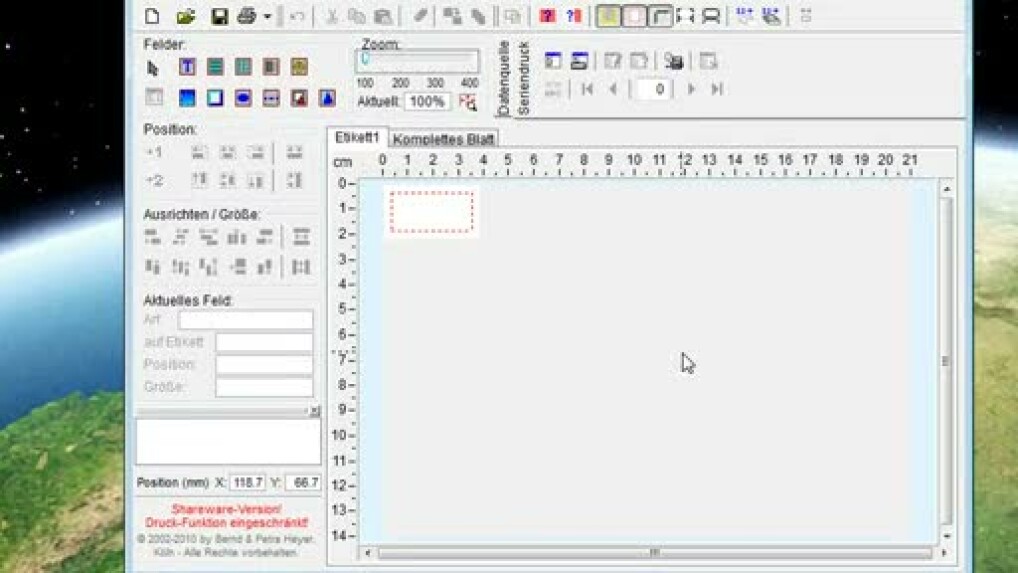Select the arrow pointer tool under Felder
The height and width of the screenshot is (573, 1018).
click(x=153, y=68)
